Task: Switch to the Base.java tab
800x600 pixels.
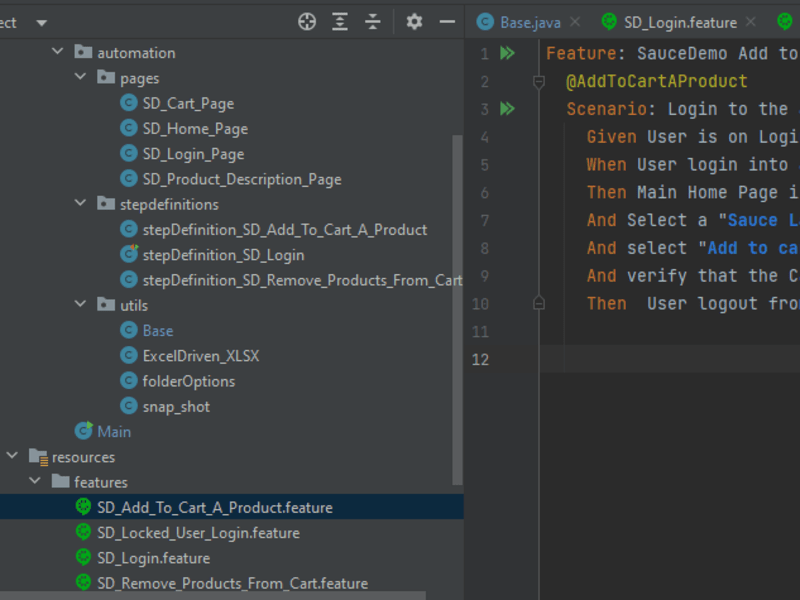Action: 530,22
